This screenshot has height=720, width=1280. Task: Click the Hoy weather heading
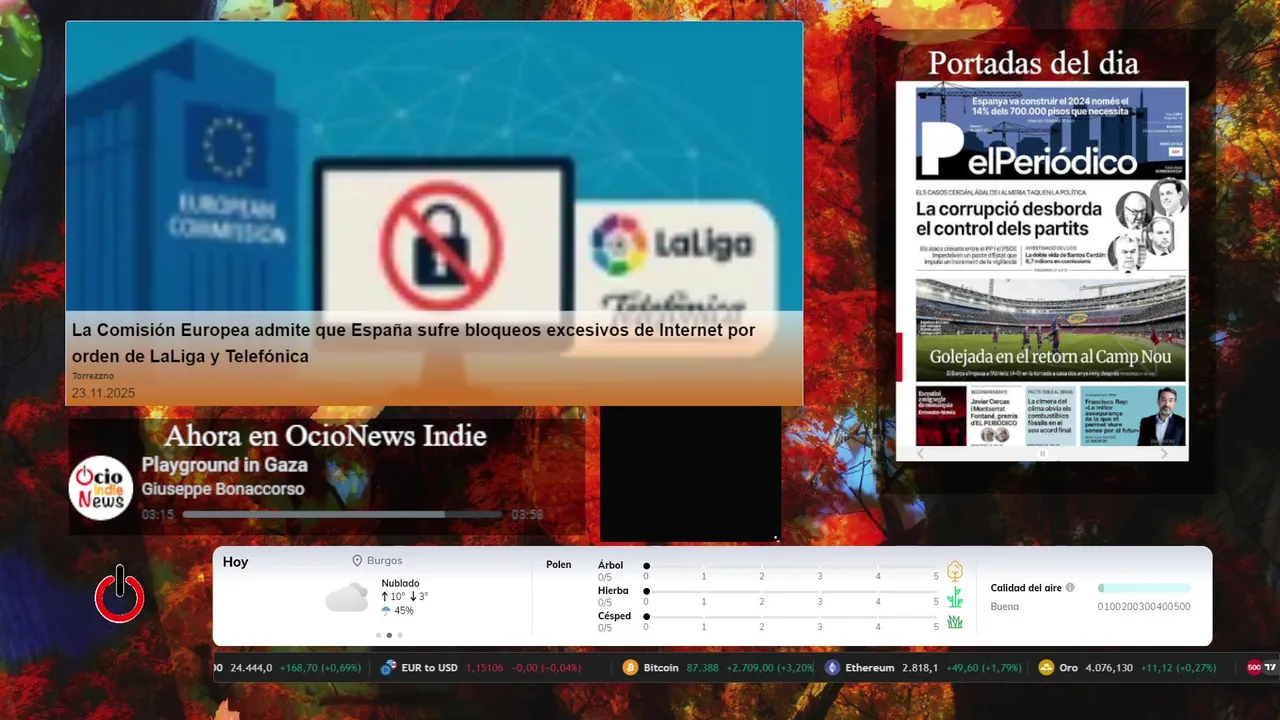pyautogui.click(x=236, y=562)
